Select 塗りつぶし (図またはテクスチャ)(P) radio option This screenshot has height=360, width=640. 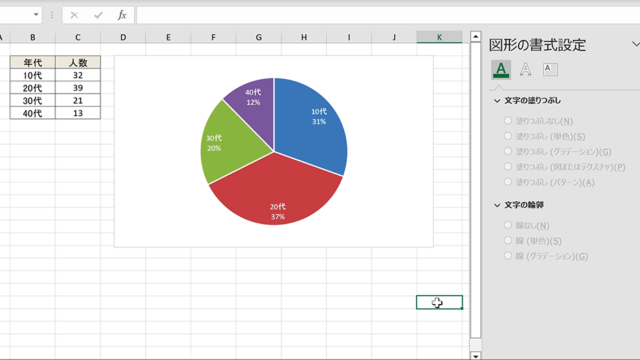[x=508, y=167]
